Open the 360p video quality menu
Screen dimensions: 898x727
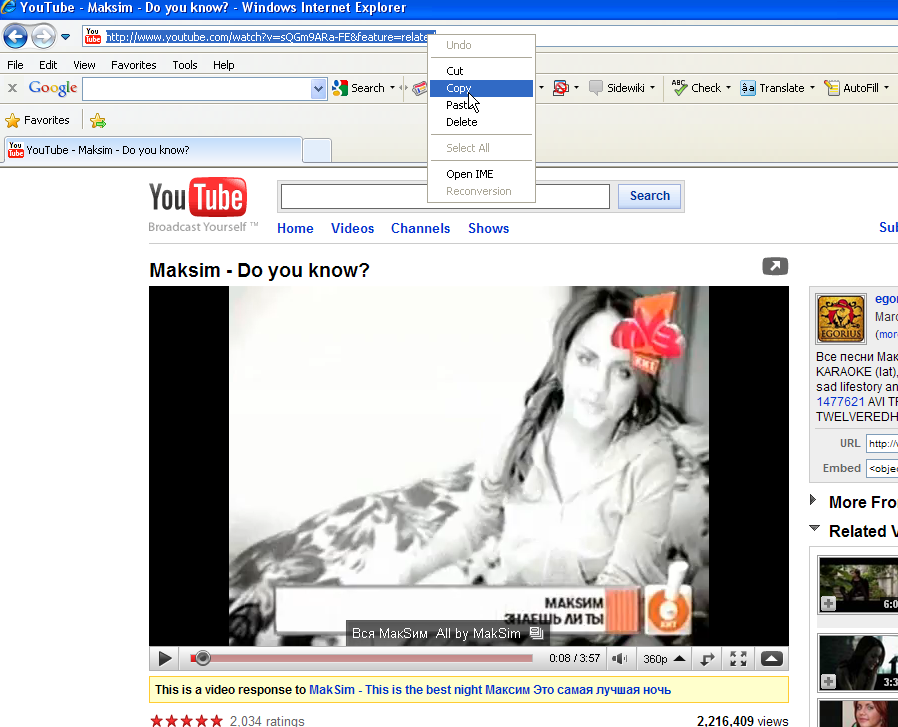[664, 659]
